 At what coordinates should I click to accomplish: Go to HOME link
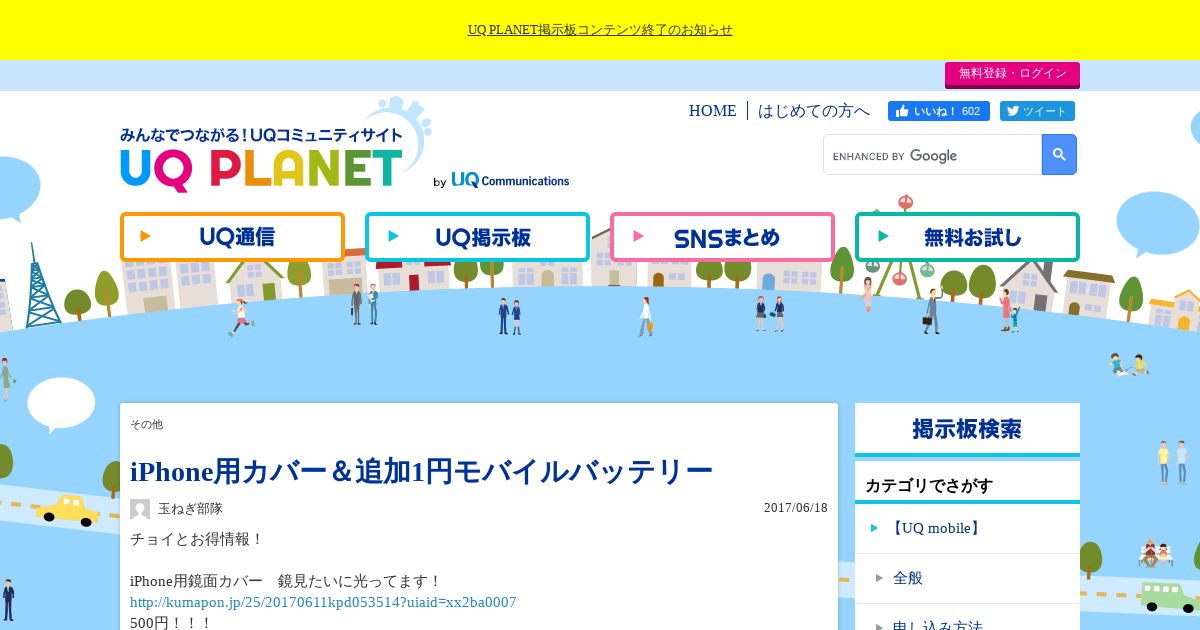click(x=712, y=111)
